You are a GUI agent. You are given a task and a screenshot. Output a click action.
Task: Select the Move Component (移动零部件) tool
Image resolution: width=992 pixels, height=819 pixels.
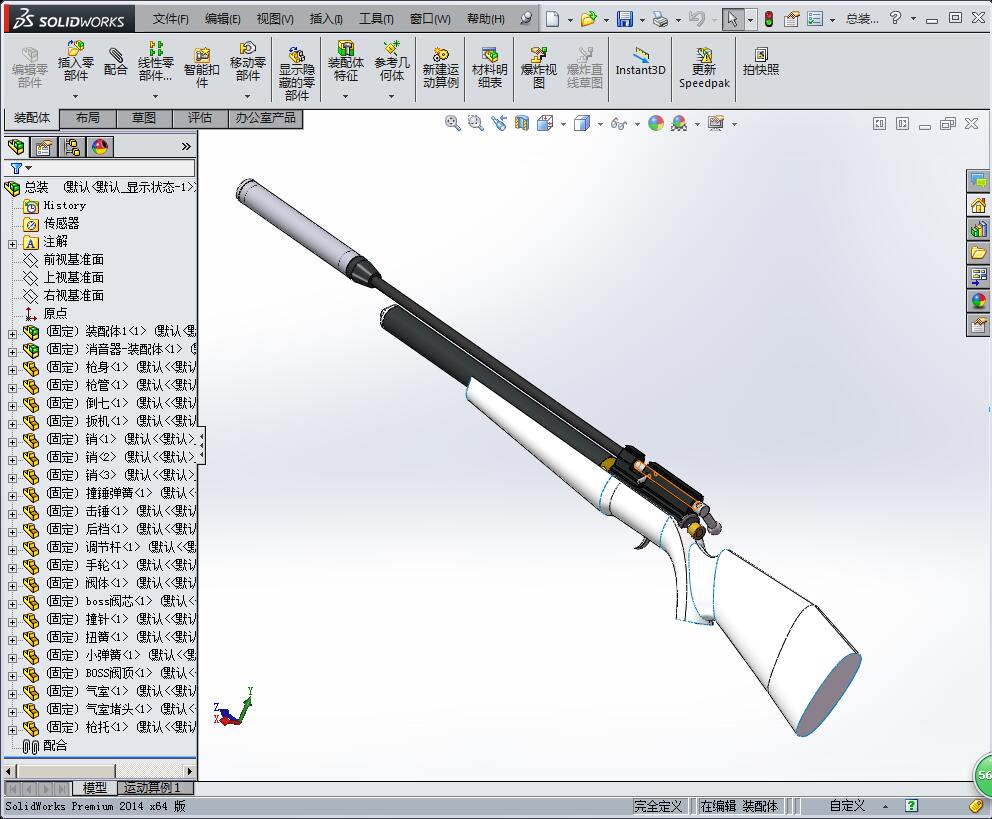247,61
